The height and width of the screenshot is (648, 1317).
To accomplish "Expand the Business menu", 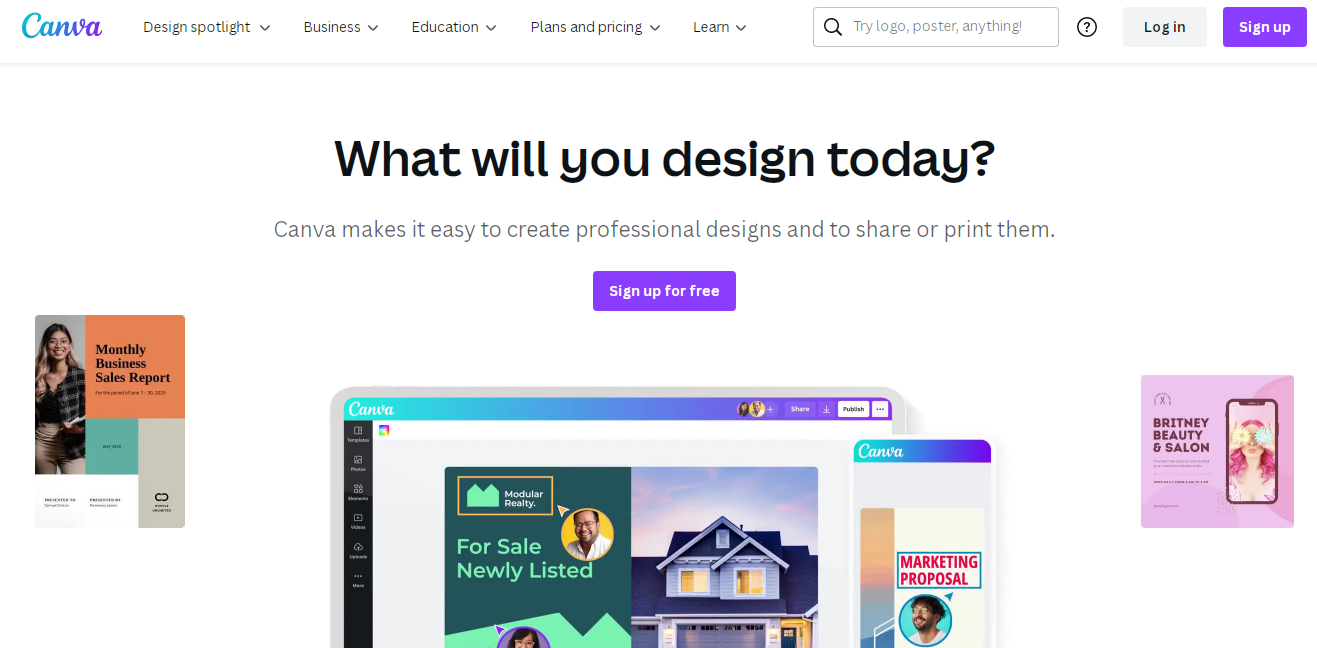I will tap(342, 27).
